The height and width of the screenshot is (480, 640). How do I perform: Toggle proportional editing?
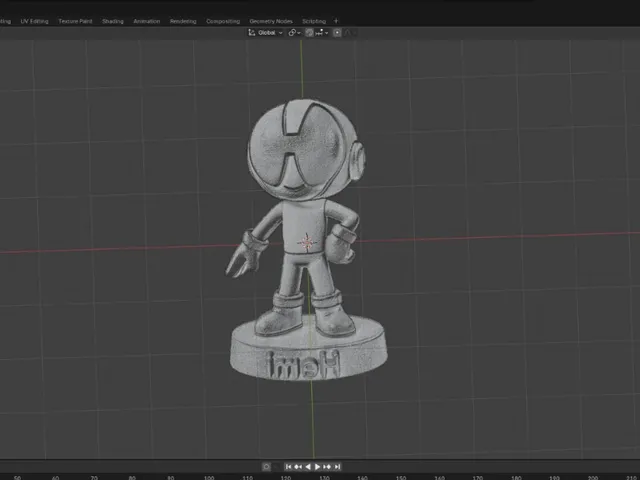point(337,33)
